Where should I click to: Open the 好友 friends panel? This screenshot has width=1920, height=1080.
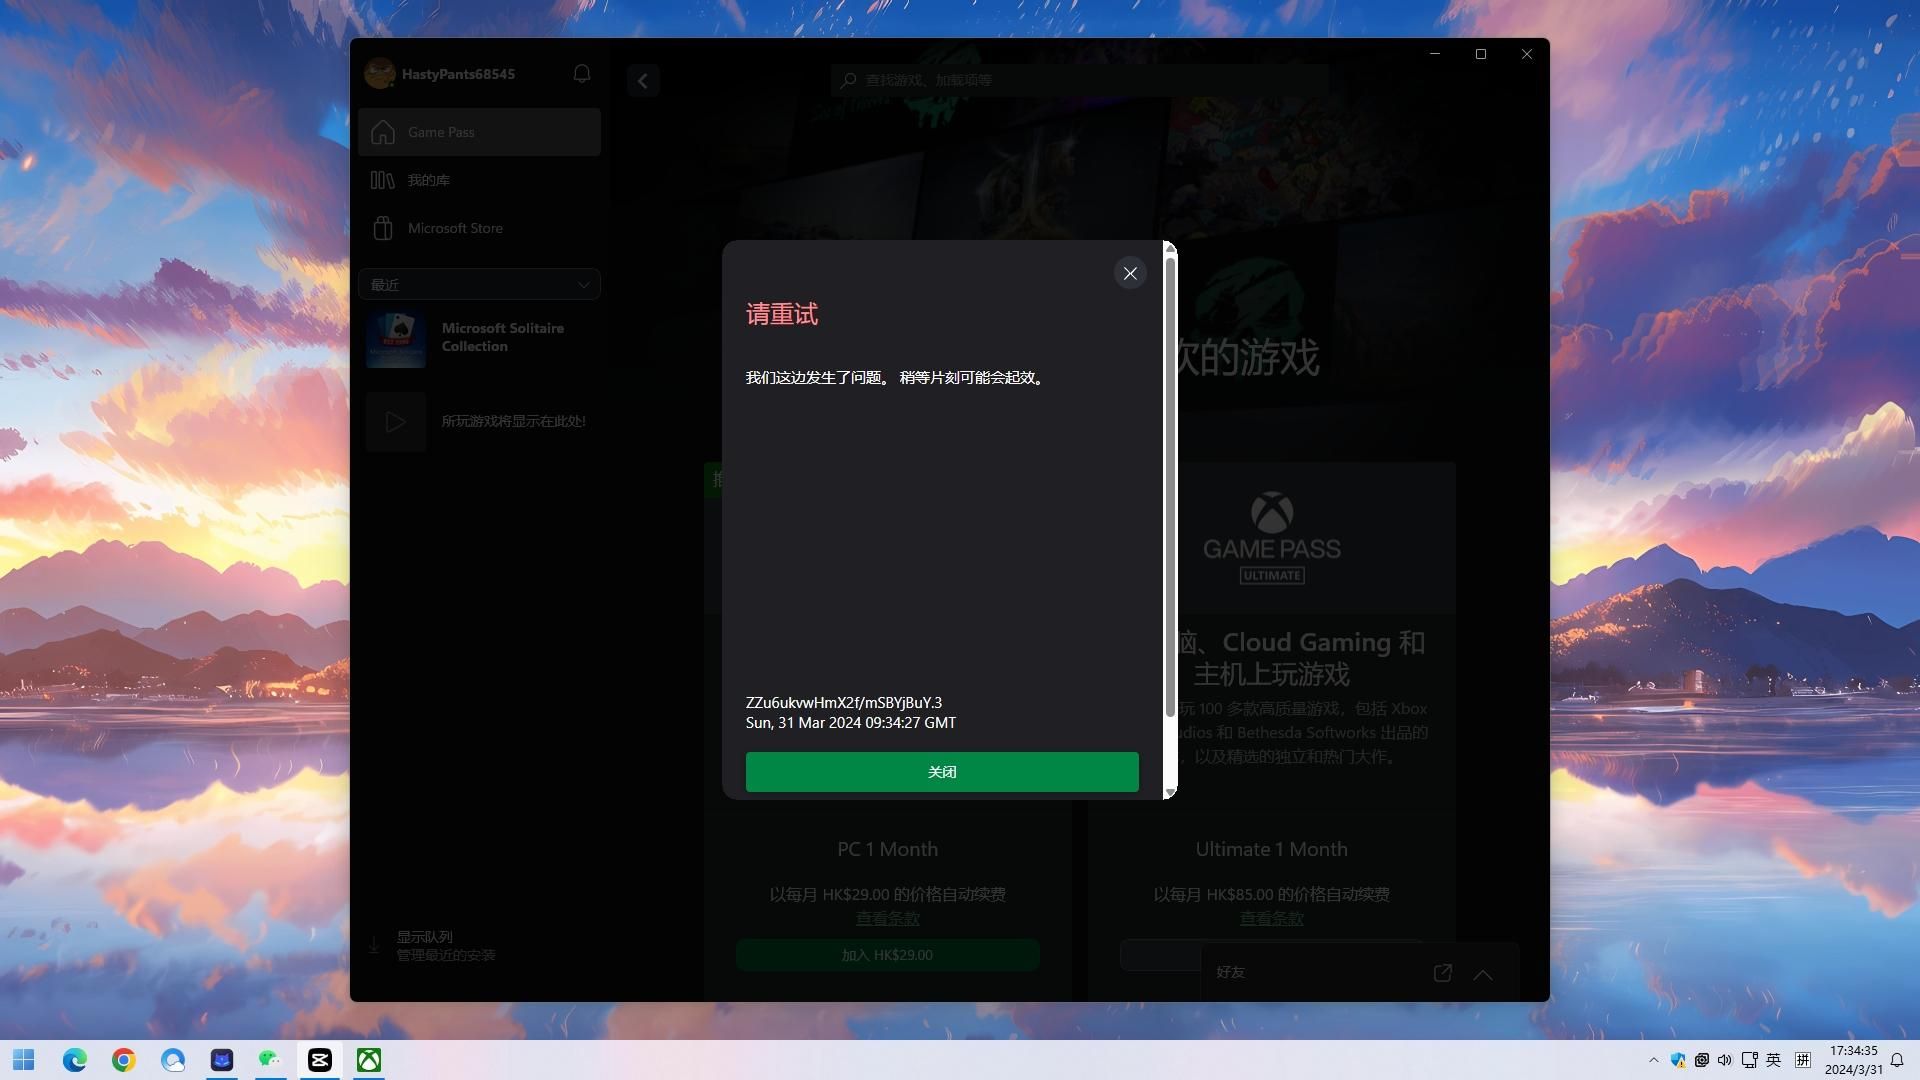pyautogui.click(x=1231, y=972)
